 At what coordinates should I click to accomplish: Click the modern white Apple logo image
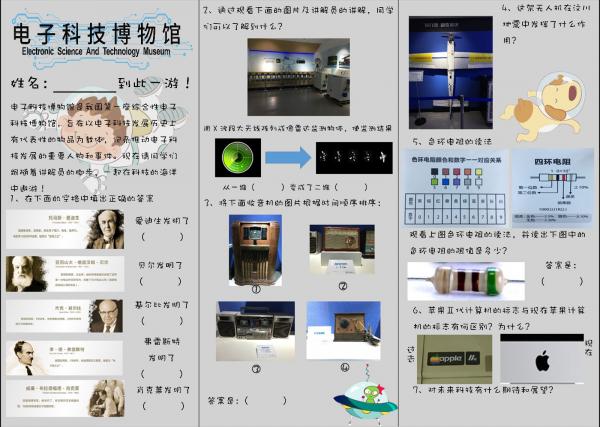541,359
